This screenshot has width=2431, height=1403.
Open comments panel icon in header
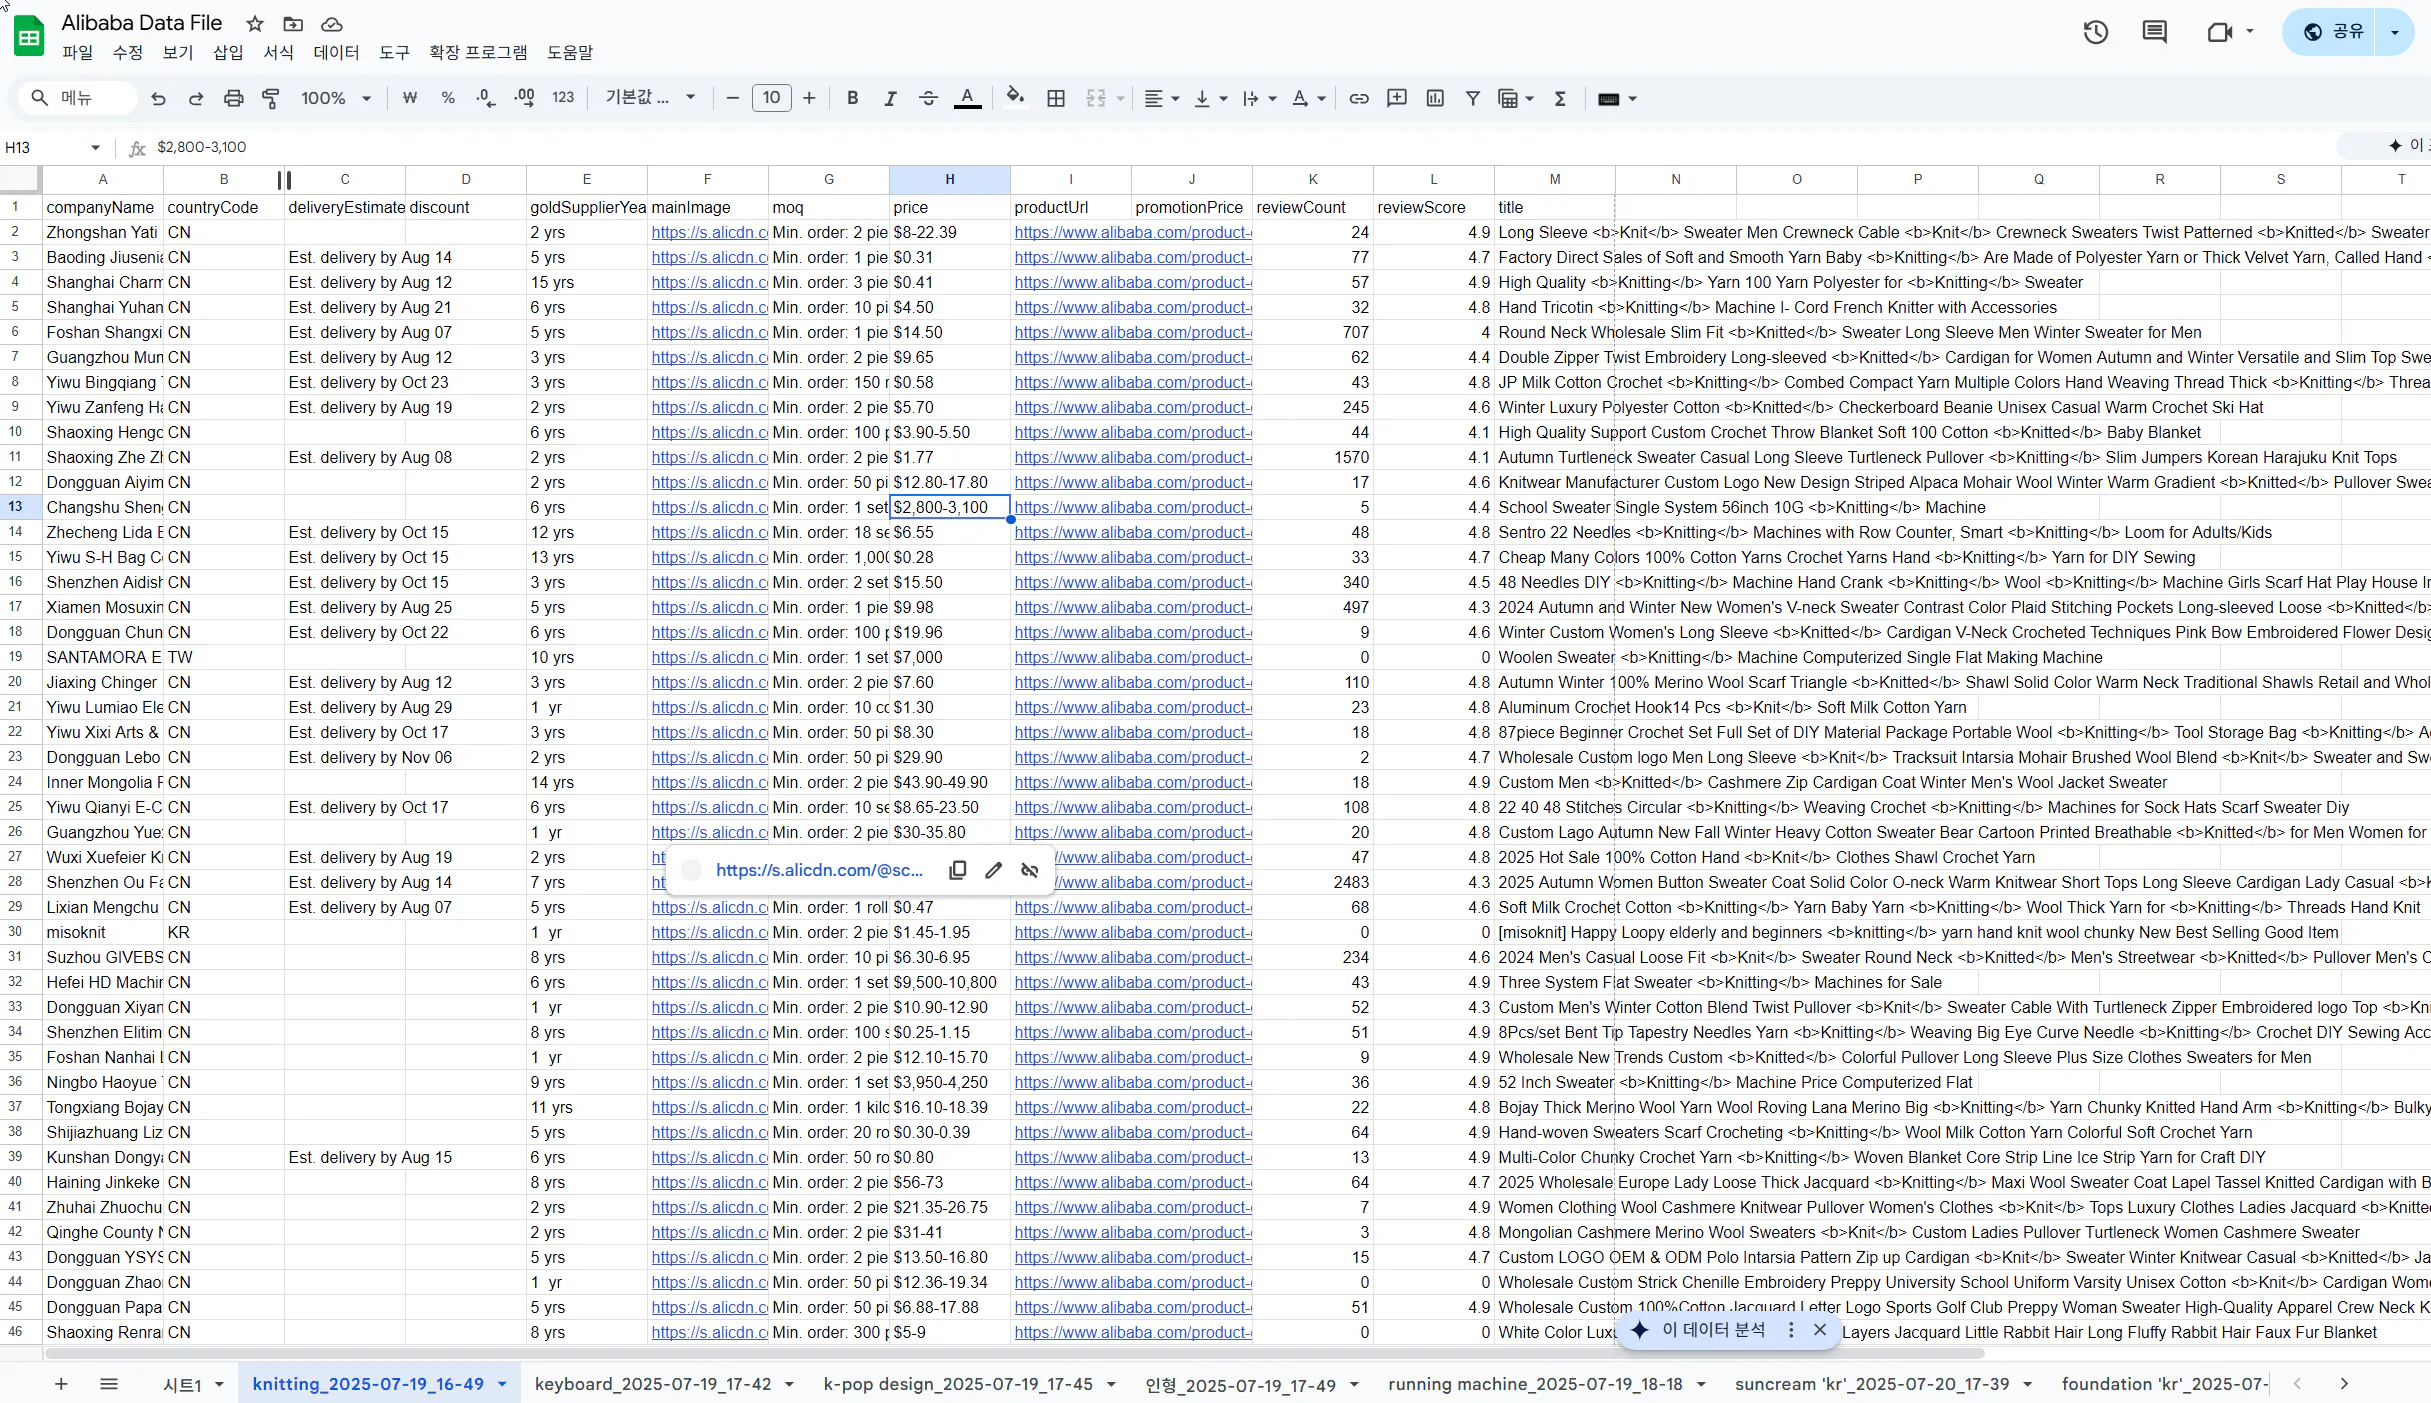[x=2155, y=32]
